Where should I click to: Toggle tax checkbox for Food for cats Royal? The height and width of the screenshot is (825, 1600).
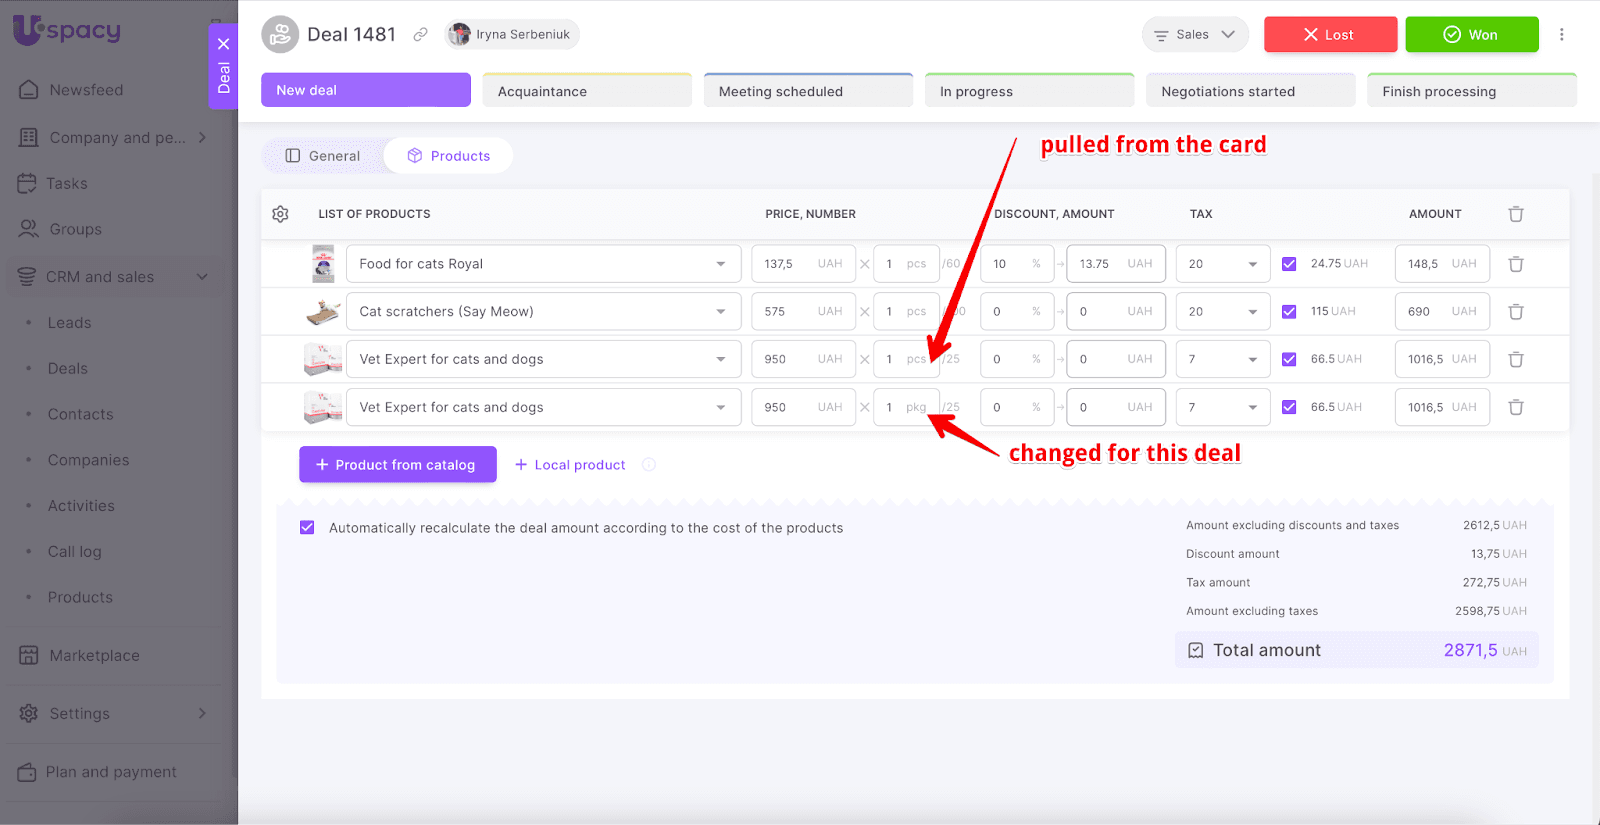1289,264
